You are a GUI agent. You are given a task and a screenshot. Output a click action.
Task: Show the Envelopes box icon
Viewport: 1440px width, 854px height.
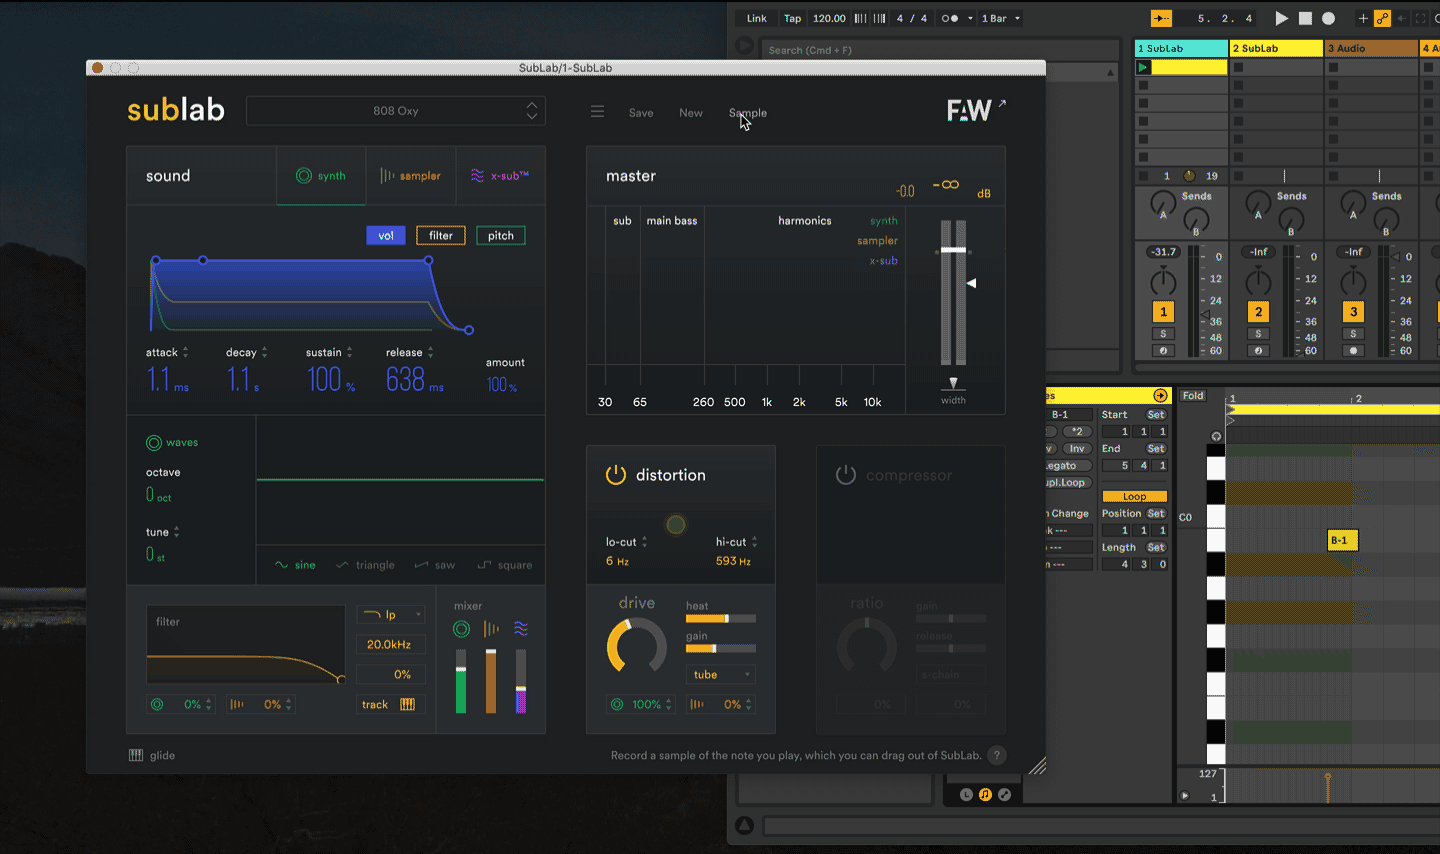tap(1004, 794)
